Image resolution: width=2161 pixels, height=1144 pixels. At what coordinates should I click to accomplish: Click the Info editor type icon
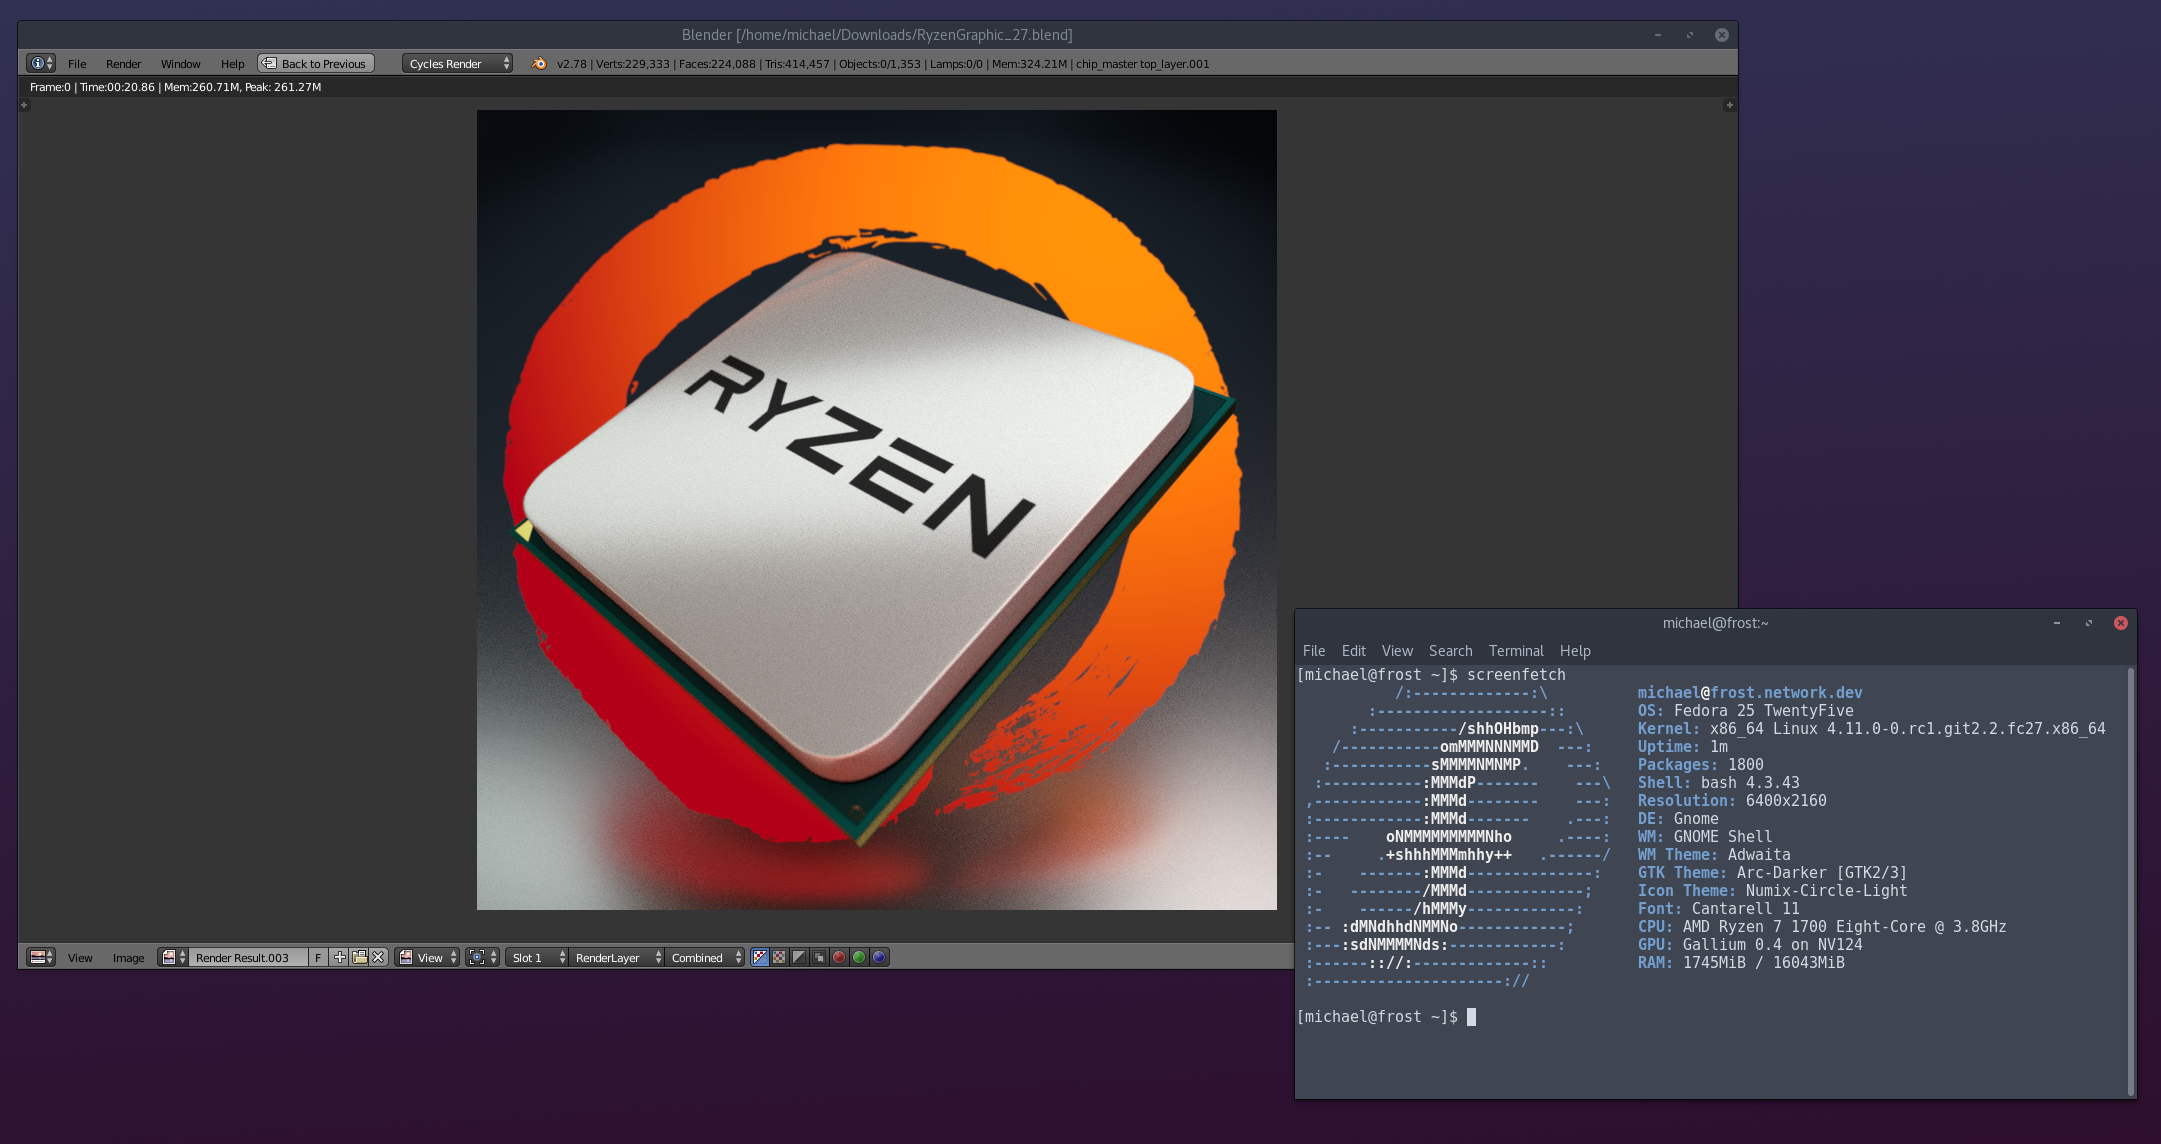click(x=40, y=63)
